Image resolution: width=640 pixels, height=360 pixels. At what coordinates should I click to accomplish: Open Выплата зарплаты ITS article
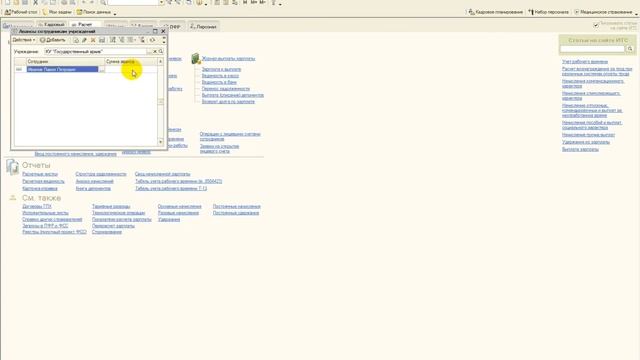pyautogui.click(x=580, y=149)
